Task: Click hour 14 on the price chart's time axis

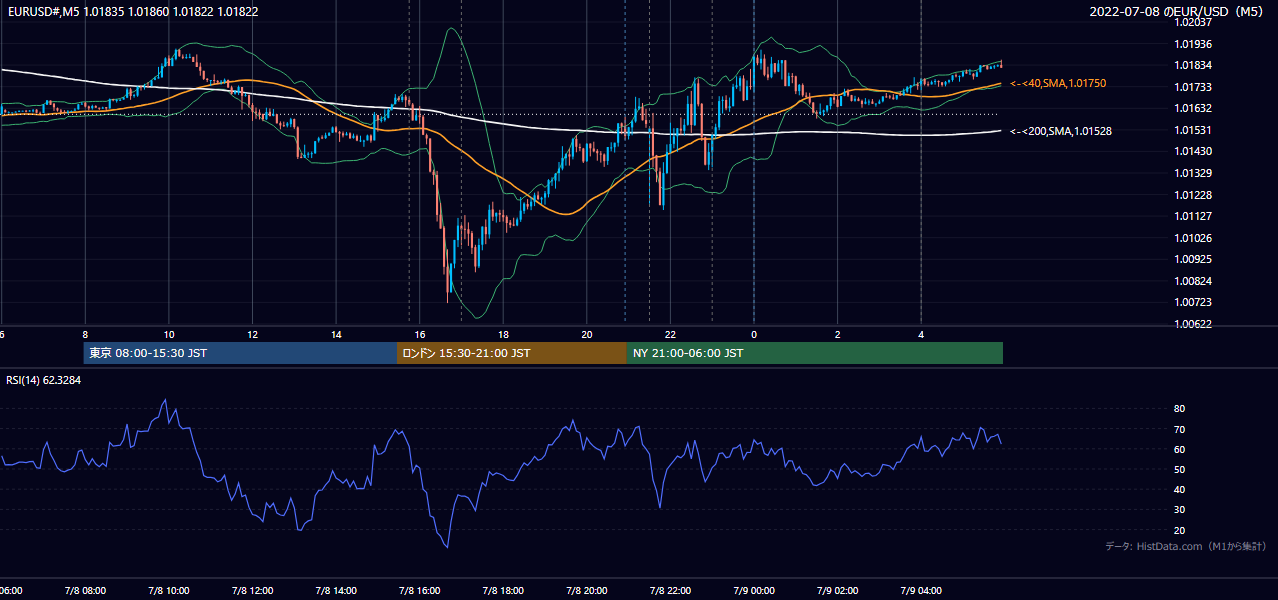Action: click(337, 335)
